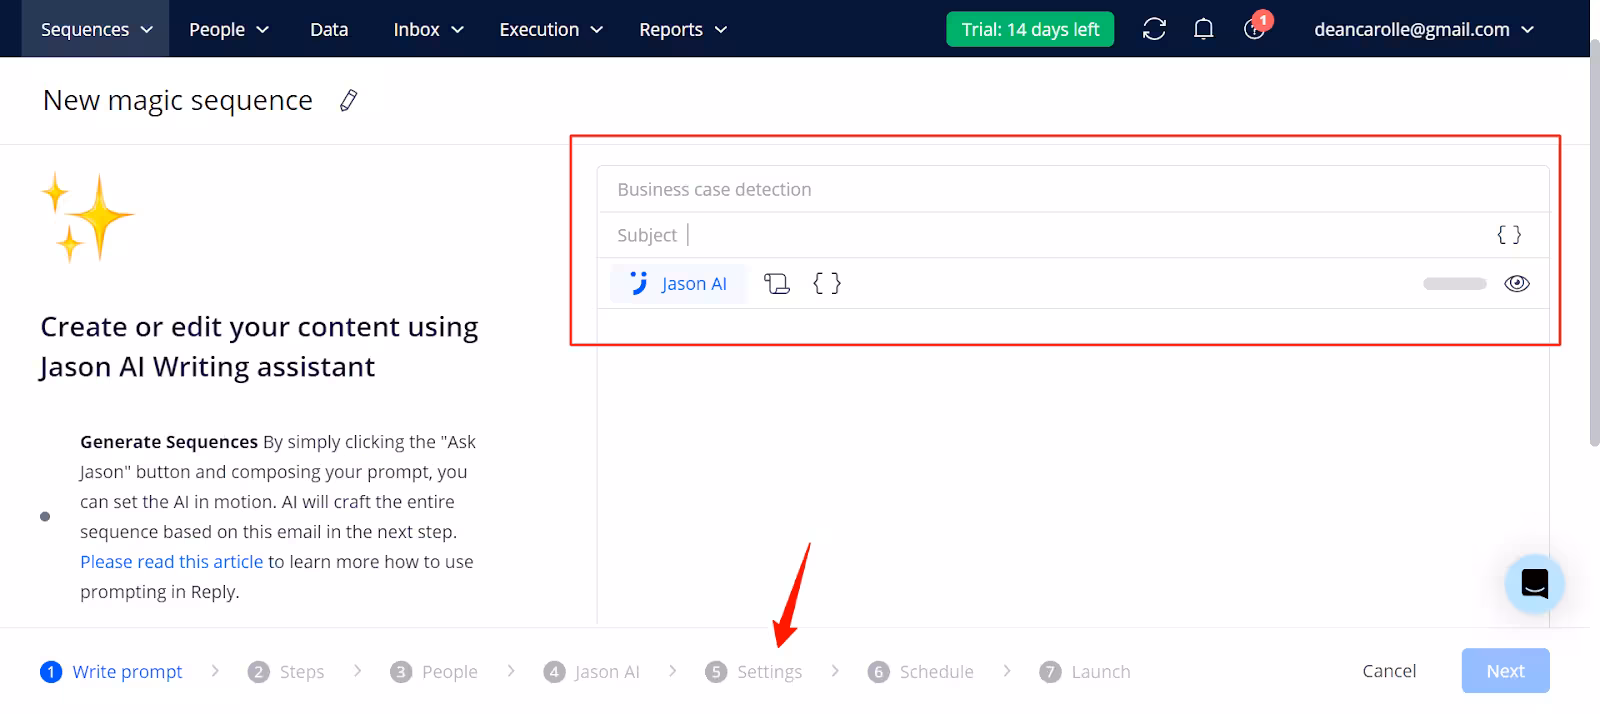This screenshot has width=1600, height=714.
Task: Expand the People dropdown
Action: tap(229, 29)
